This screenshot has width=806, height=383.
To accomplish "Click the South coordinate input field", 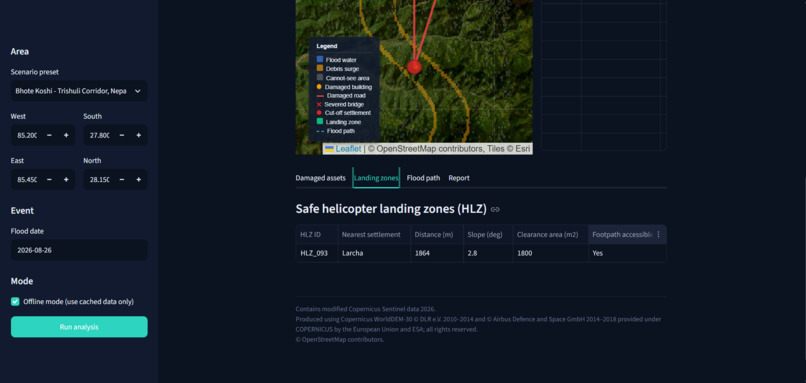I will 99,135.
